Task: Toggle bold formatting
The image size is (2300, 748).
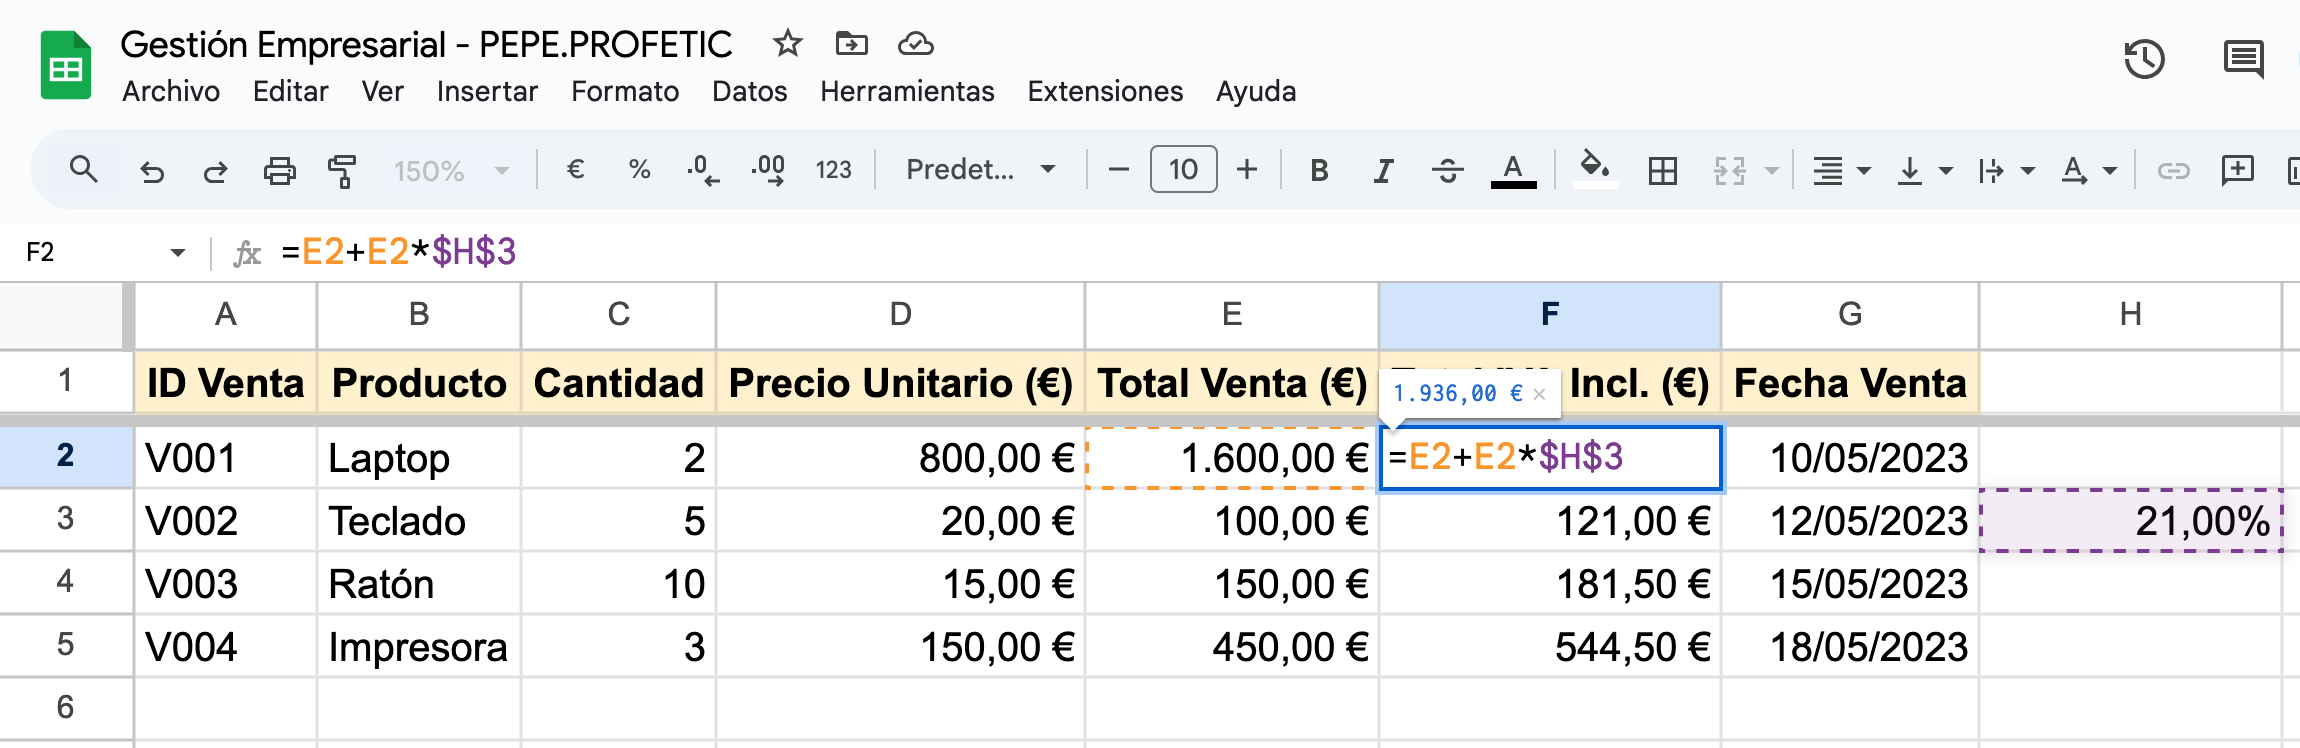Action: tap(1319, 171)
